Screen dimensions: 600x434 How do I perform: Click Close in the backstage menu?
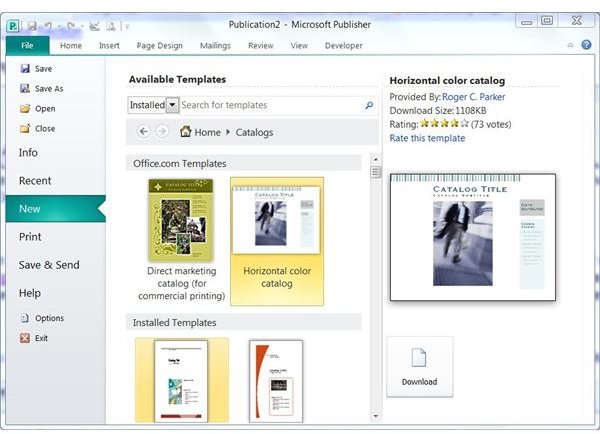click(x=38, y=129)
